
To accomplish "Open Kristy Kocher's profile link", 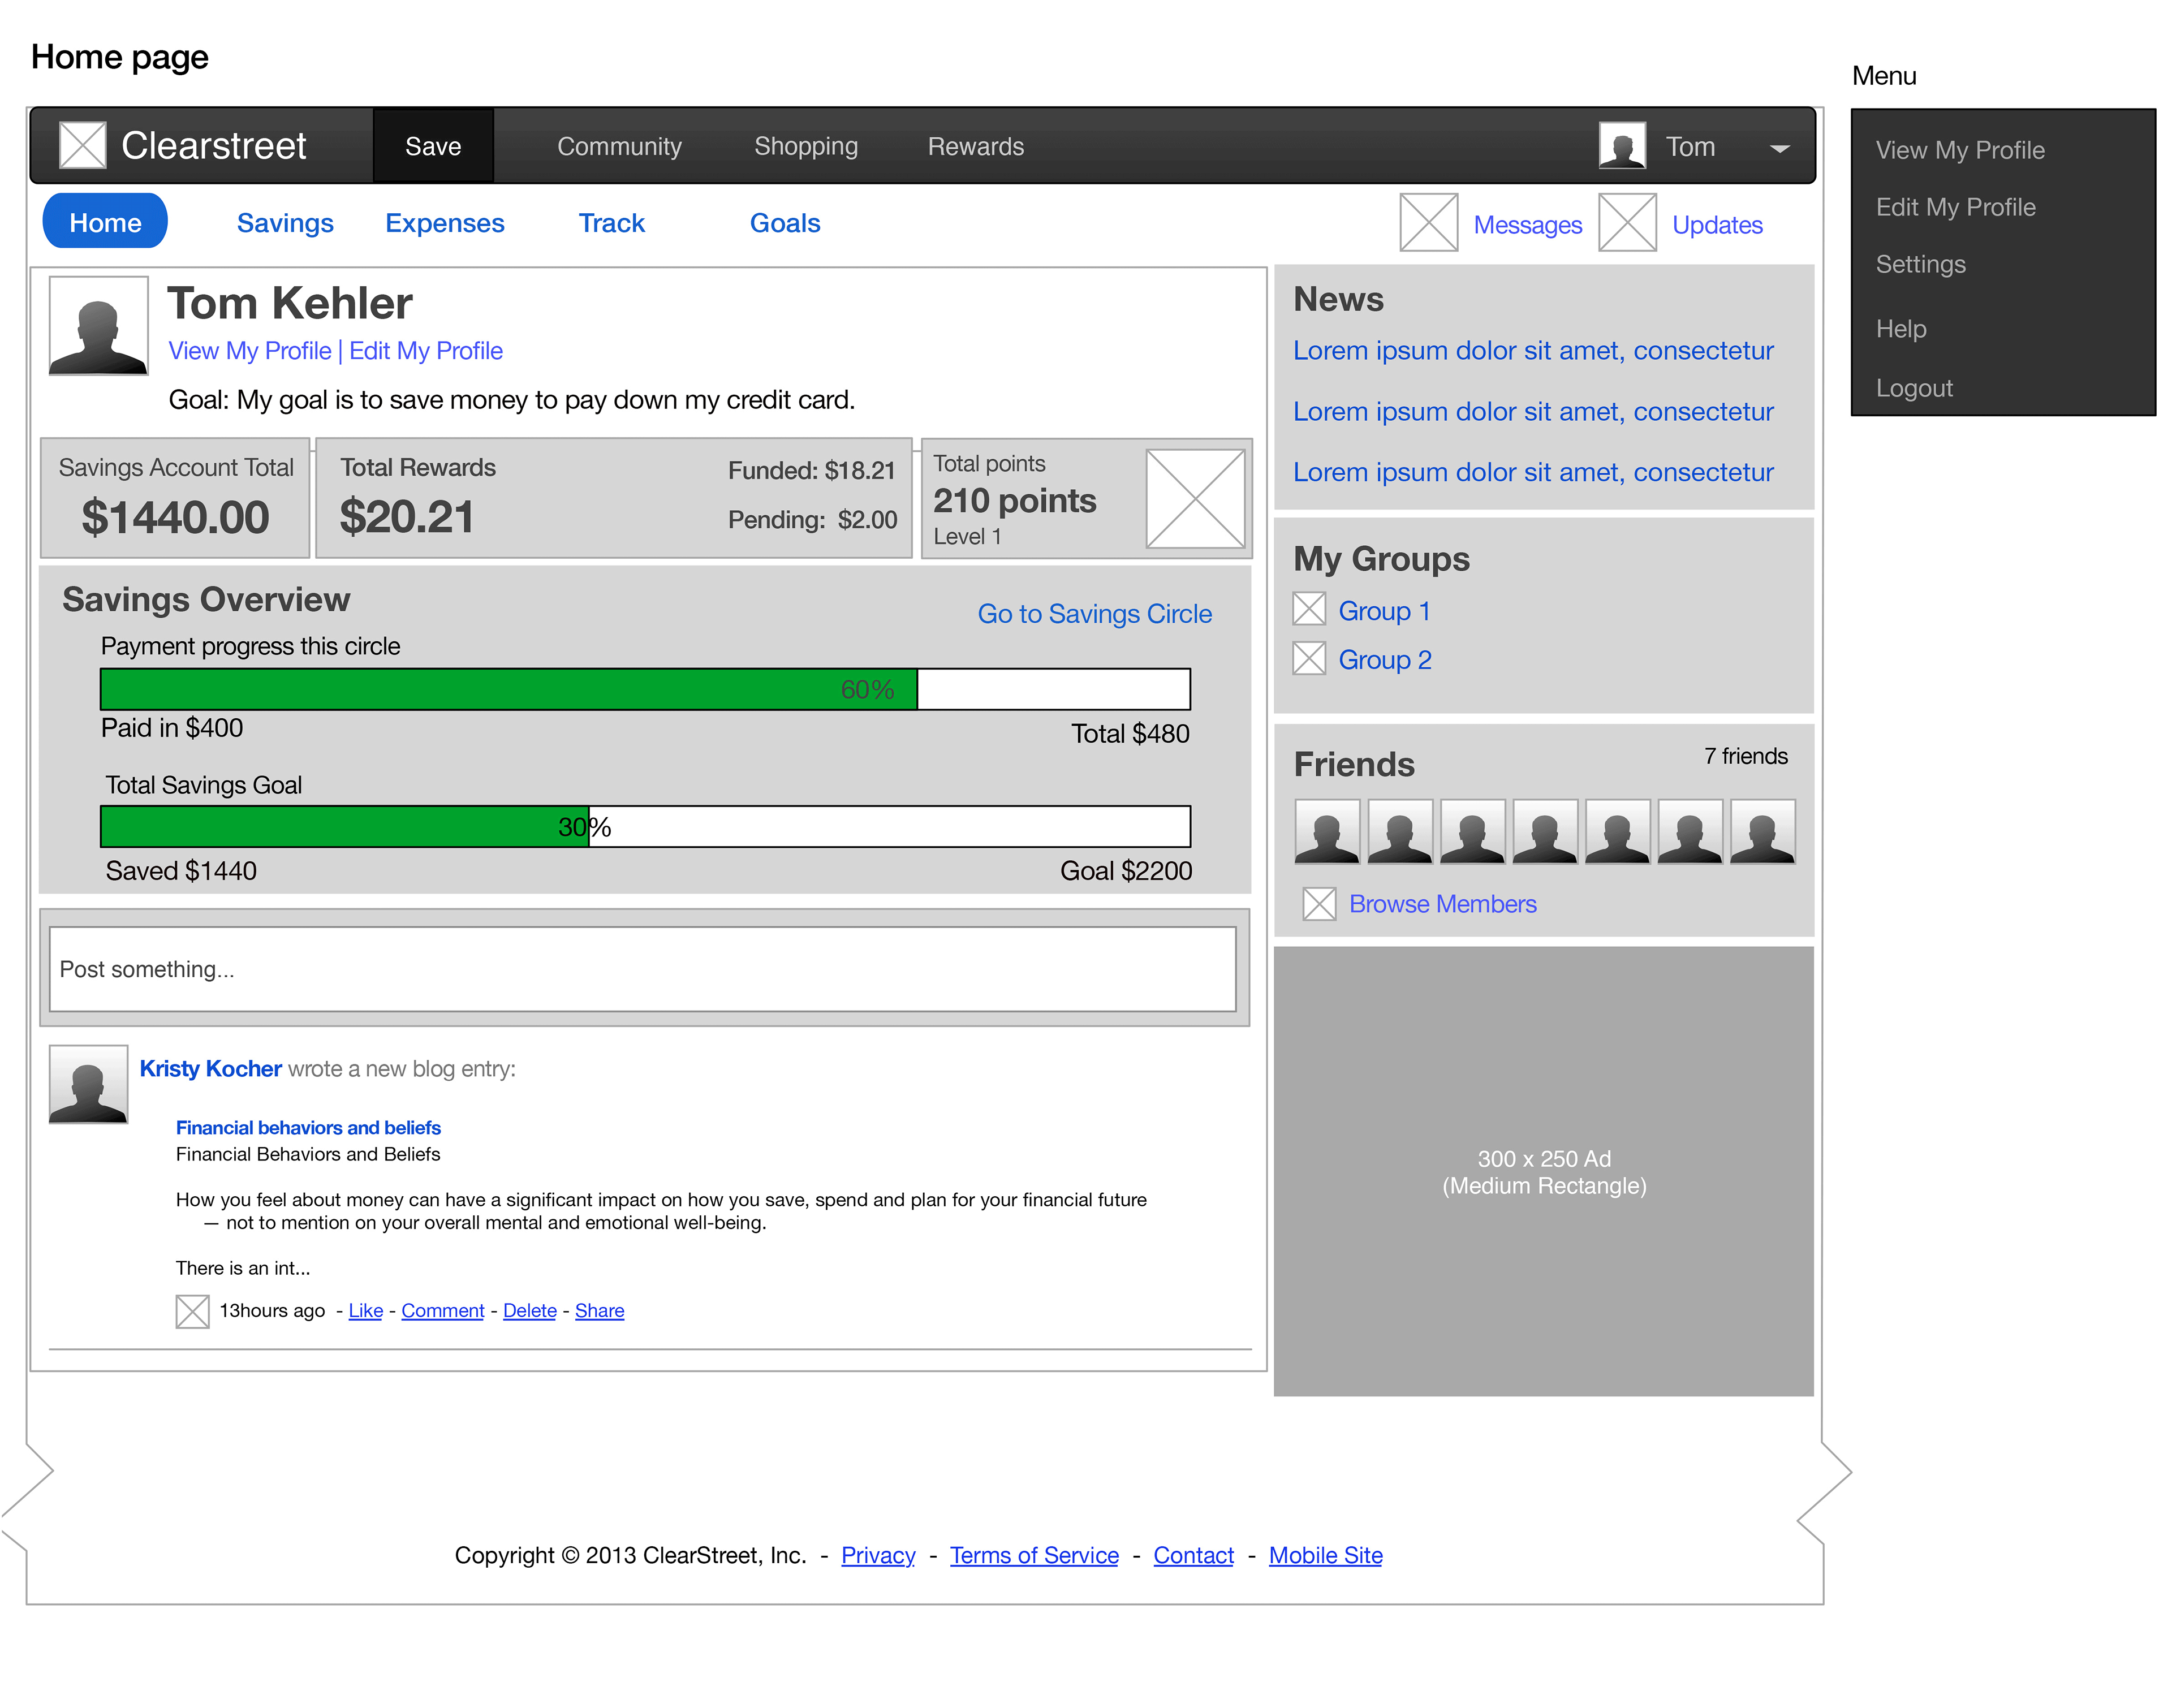I will [211, 1069].
